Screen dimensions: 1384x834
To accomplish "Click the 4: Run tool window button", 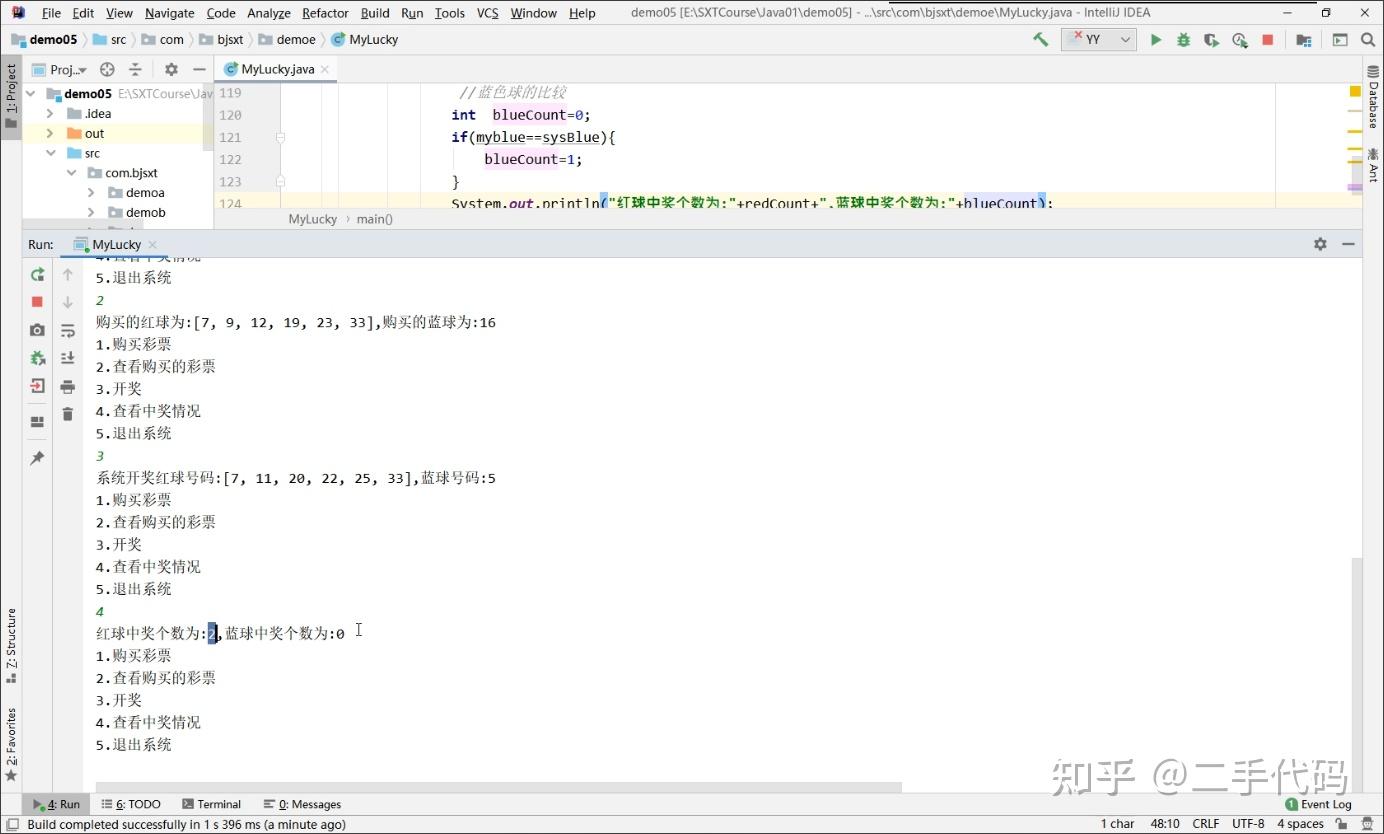I will [x=57, y=804].
